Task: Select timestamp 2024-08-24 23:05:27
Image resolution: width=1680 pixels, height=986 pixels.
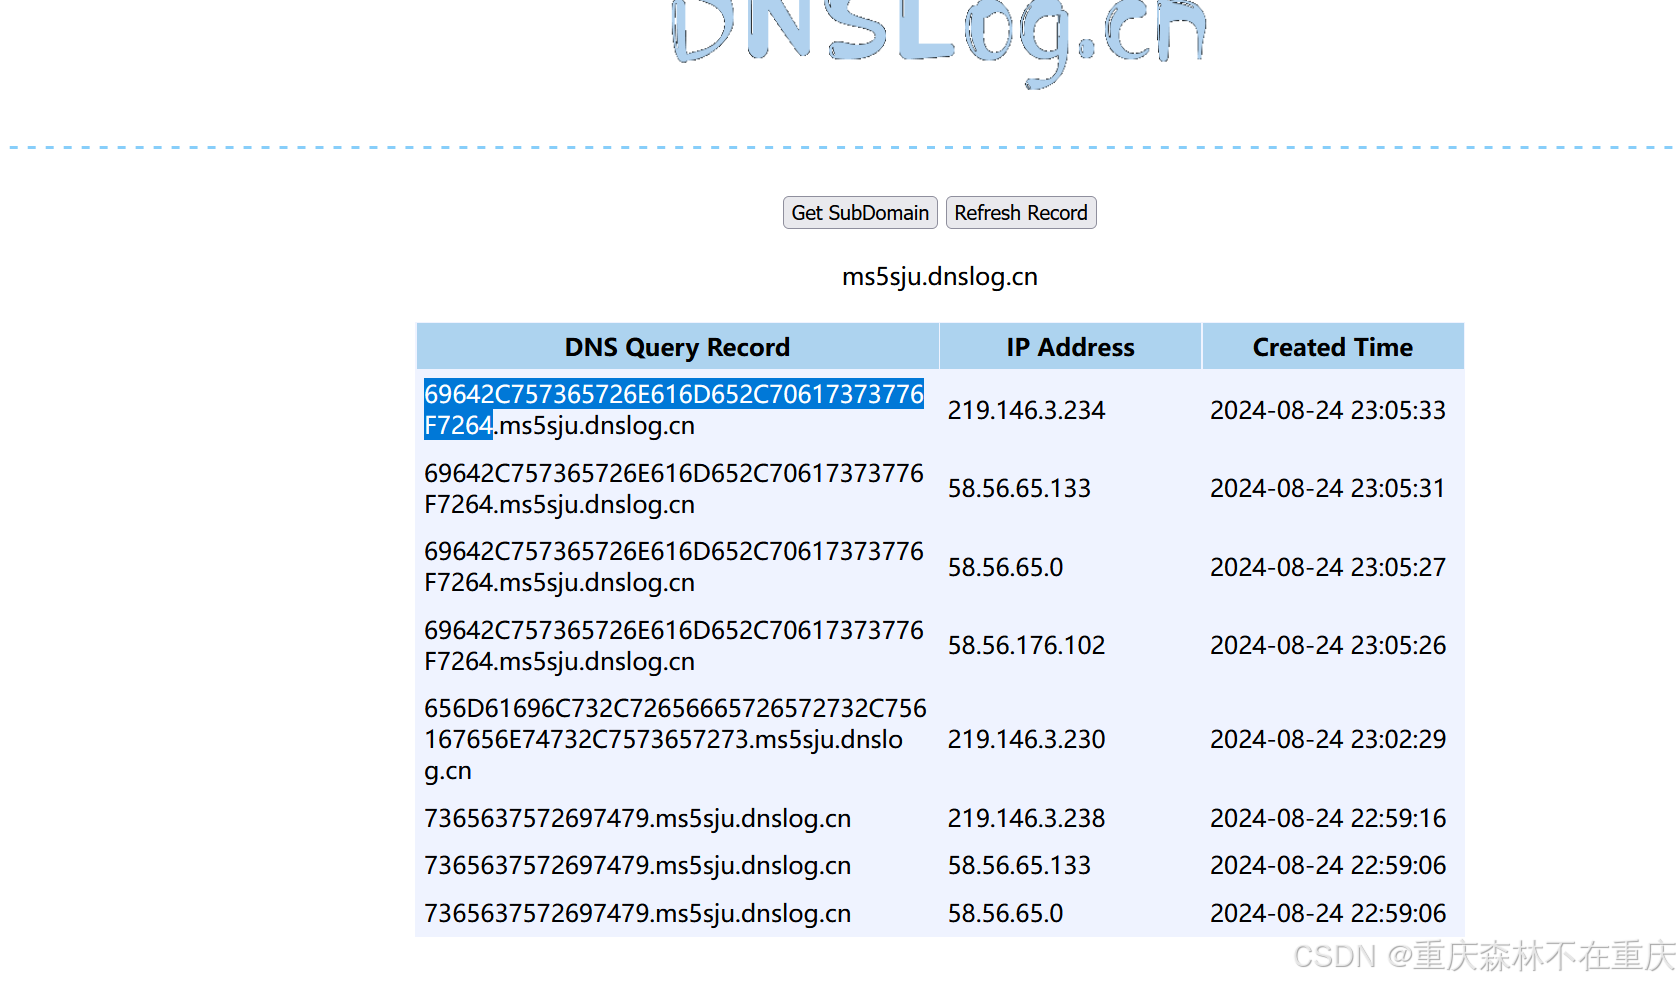Action: click(1328, 567)
